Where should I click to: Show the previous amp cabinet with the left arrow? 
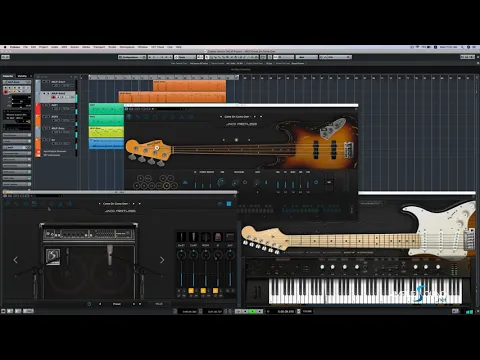16,260
